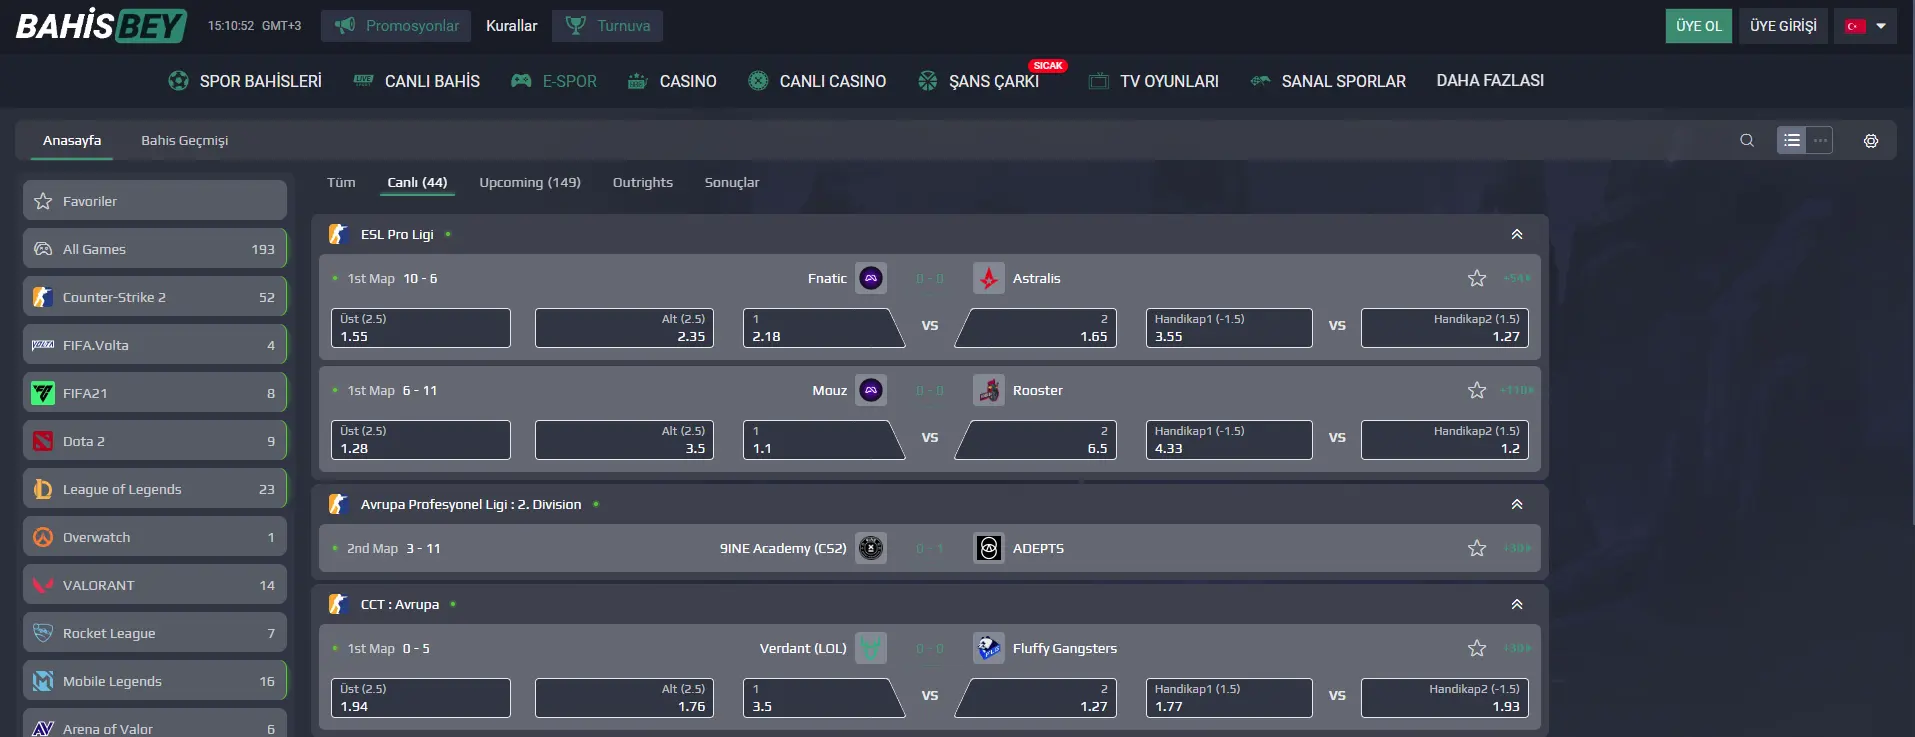This screenshot has width=1915, height=737.
Task: Show Upcoming (149) matches
Action: (530, 182)
